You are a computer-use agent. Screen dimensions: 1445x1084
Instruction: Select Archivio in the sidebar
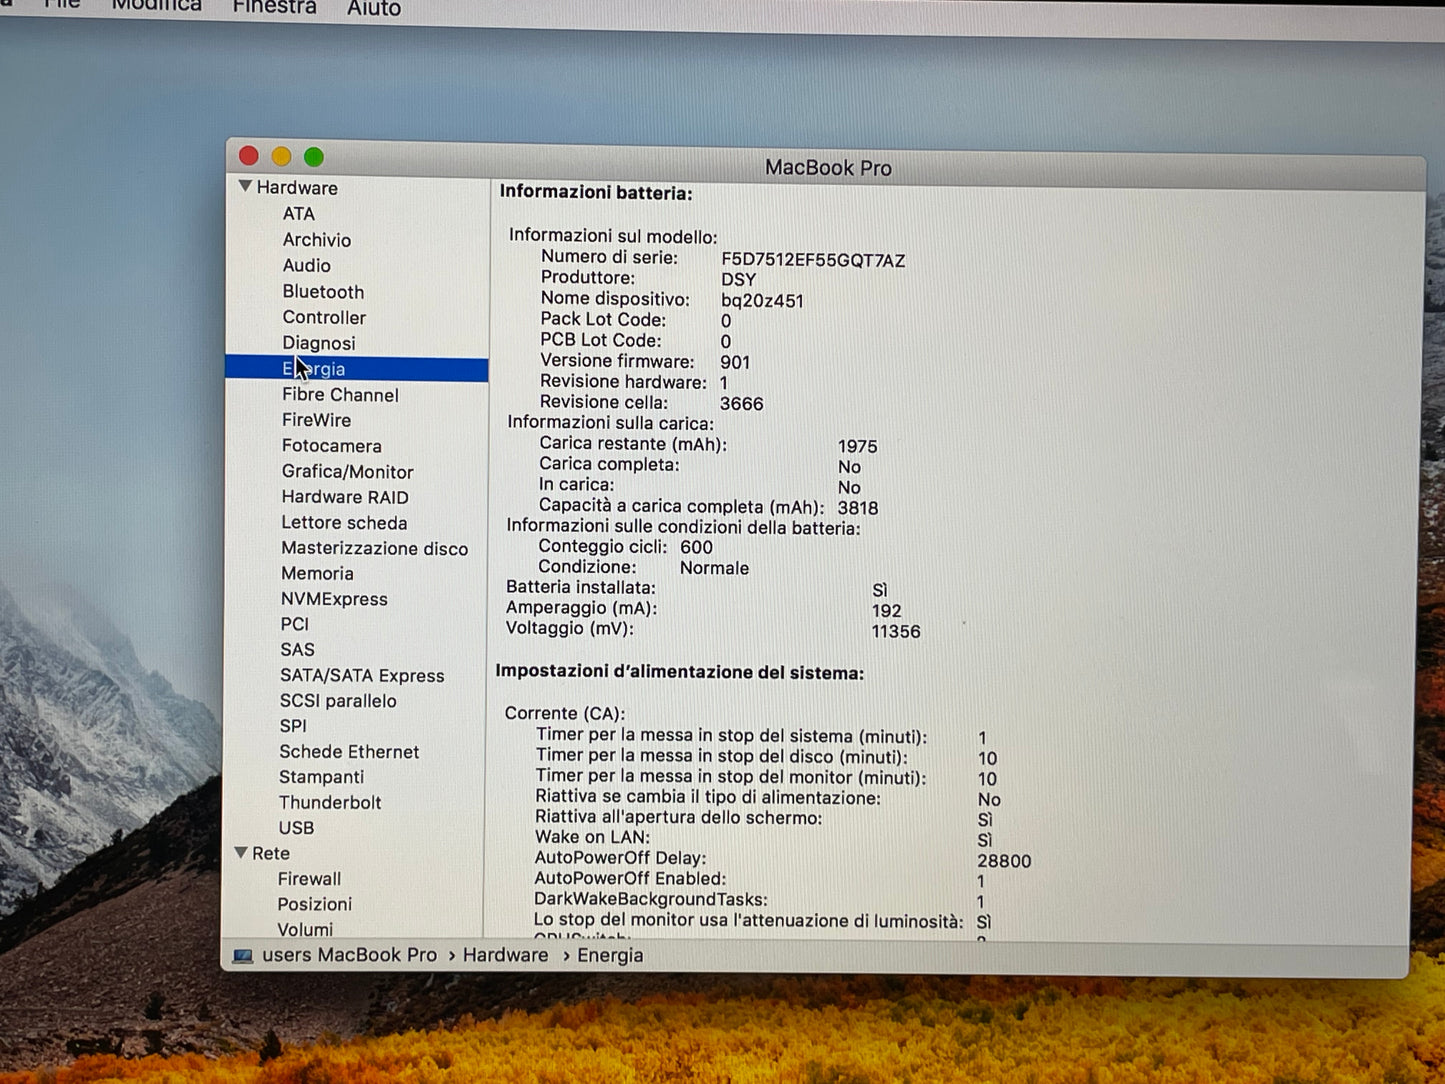[316, 240]
